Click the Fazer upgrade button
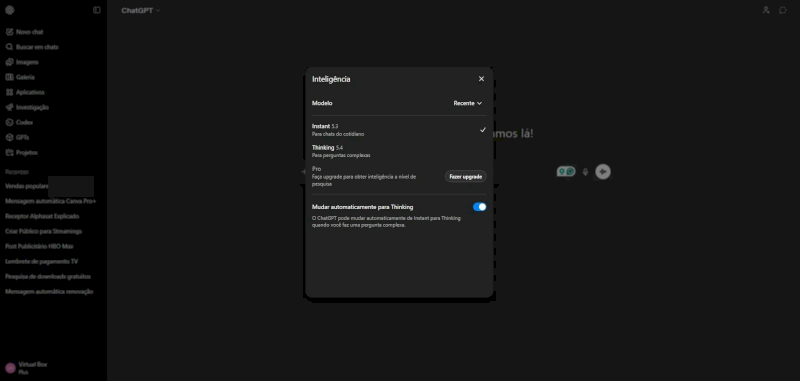 465,176
